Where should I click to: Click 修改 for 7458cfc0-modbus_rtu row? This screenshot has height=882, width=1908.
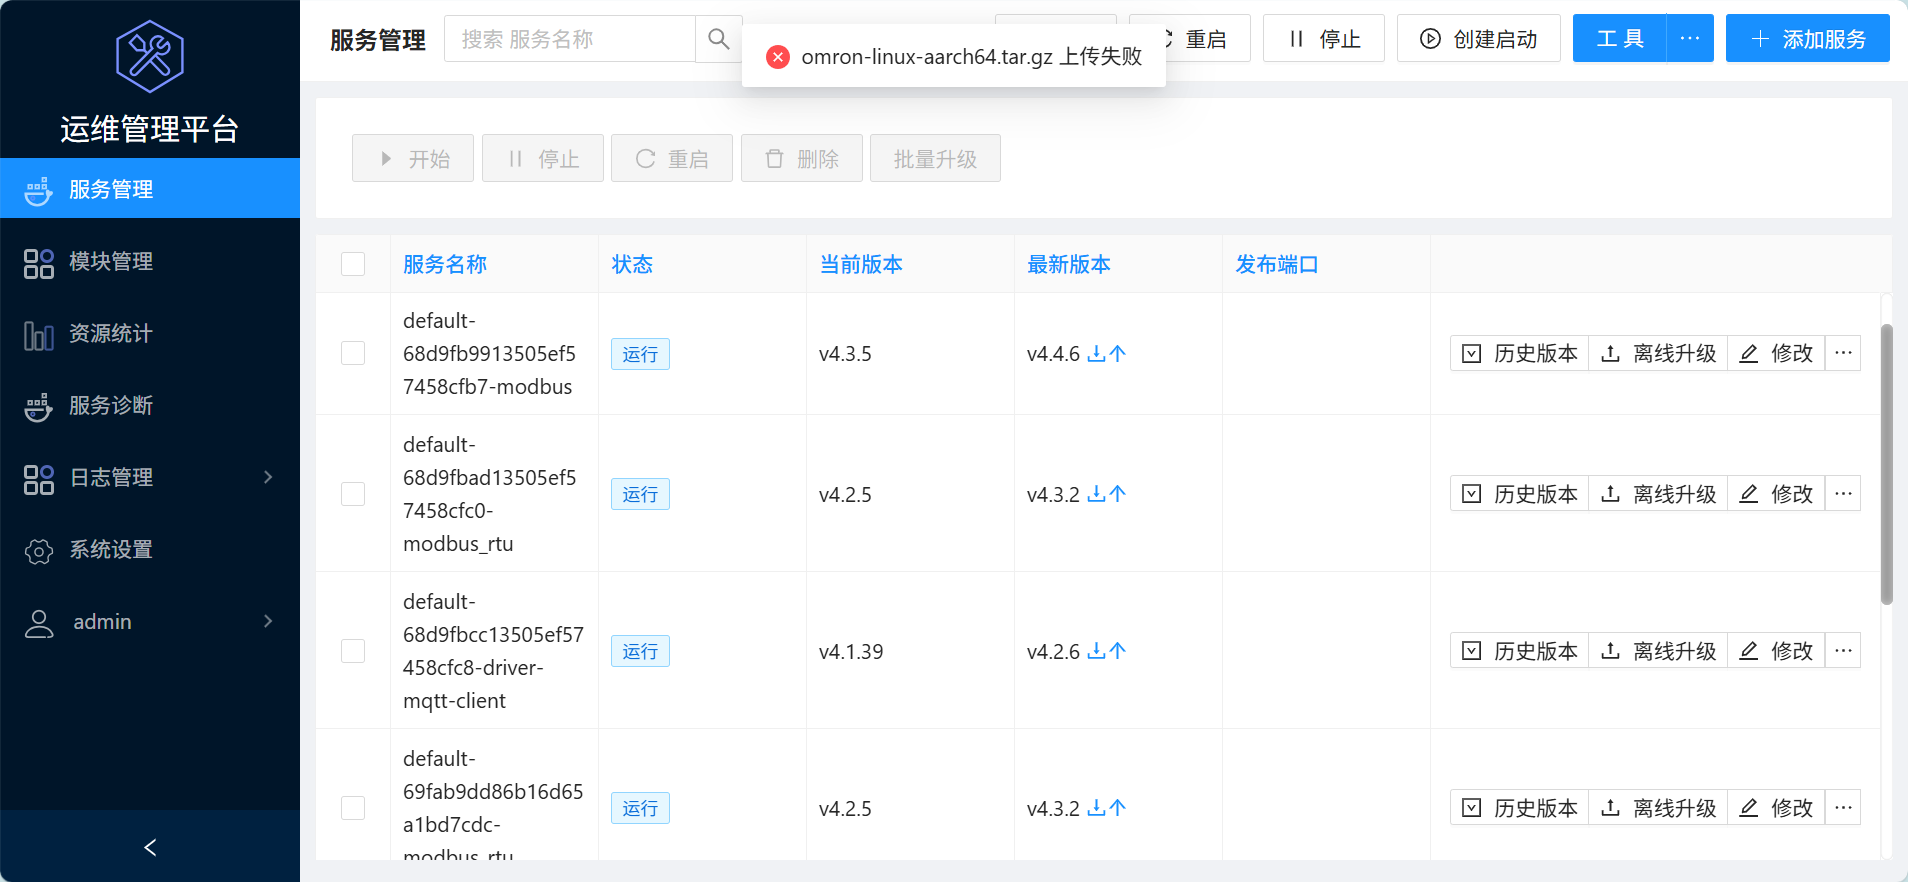(1777, 493)
